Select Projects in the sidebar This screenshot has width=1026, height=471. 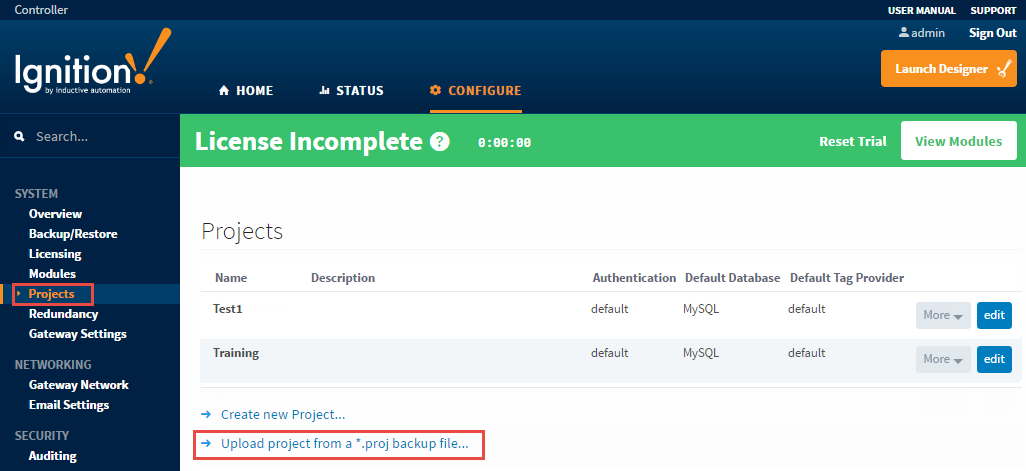tap(52, 294)
